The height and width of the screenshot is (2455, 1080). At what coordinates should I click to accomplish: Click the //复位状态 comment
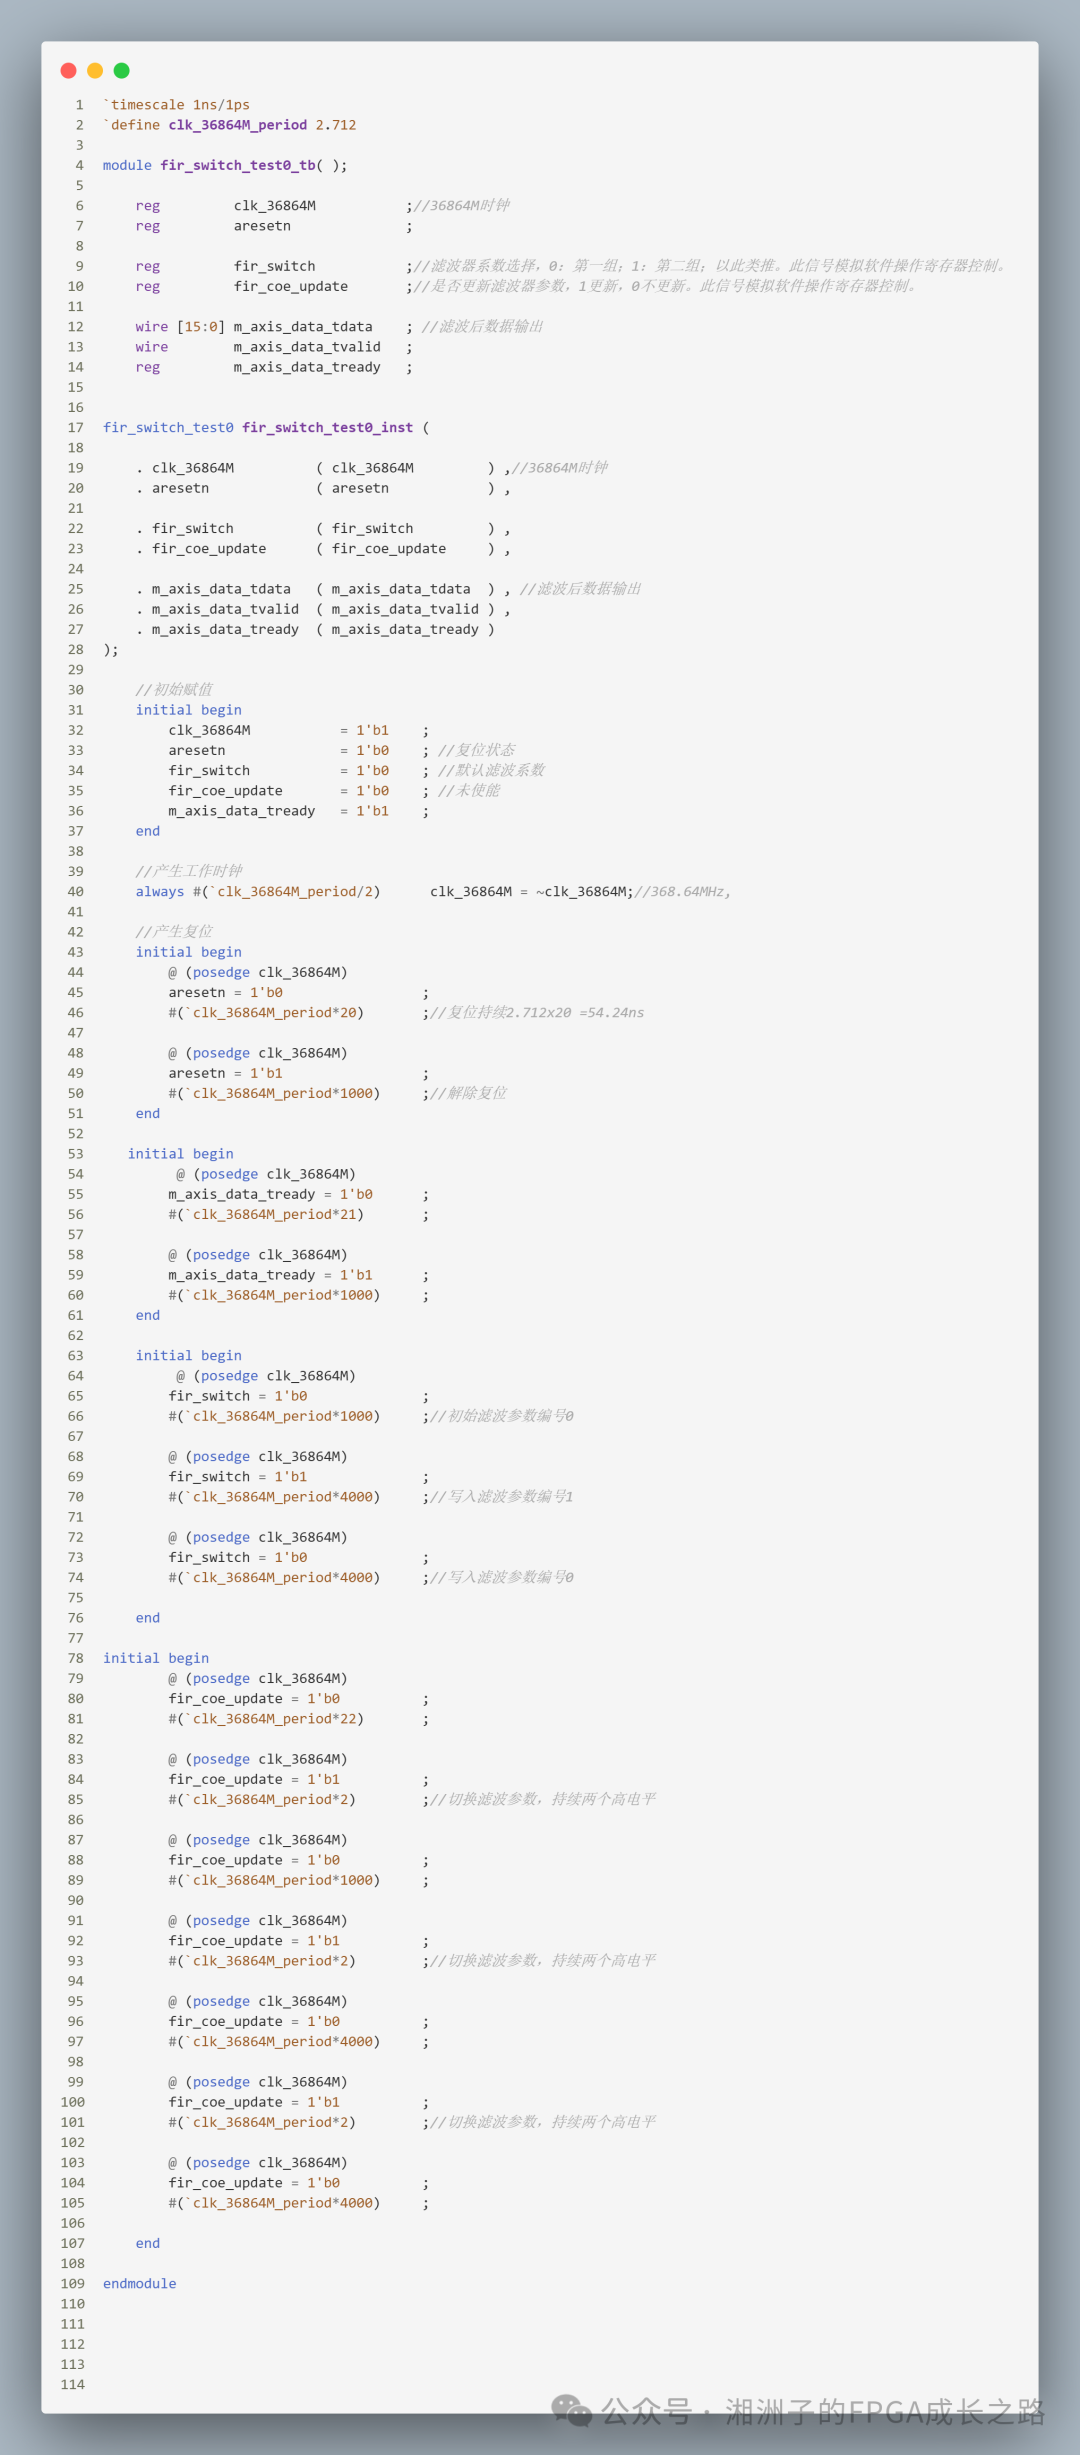(x=477, y=750)
